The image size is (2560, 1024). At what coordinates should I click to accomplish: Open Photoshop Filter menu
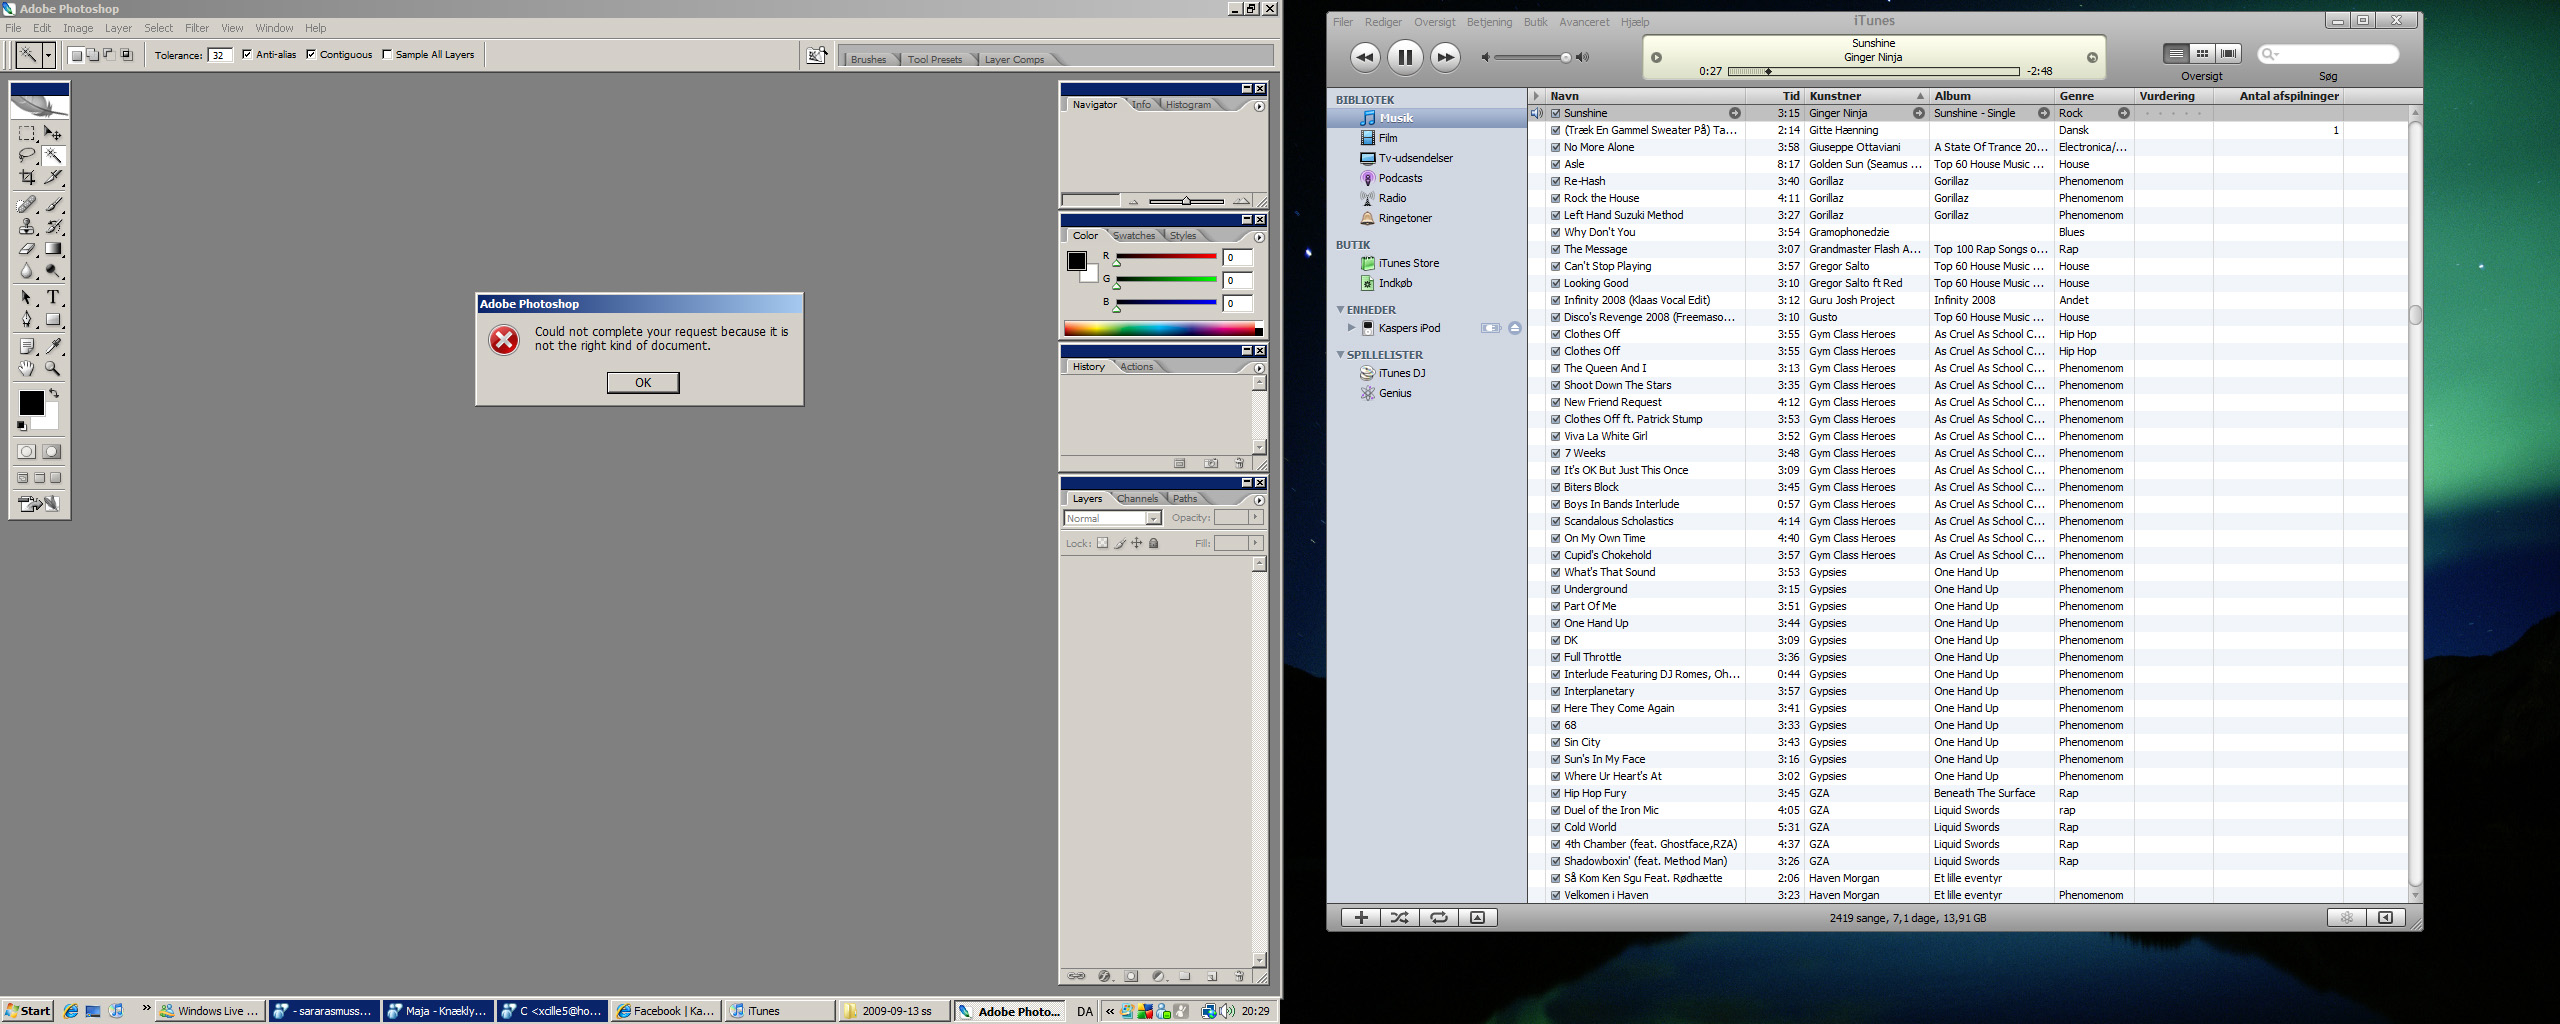[197, 28]
